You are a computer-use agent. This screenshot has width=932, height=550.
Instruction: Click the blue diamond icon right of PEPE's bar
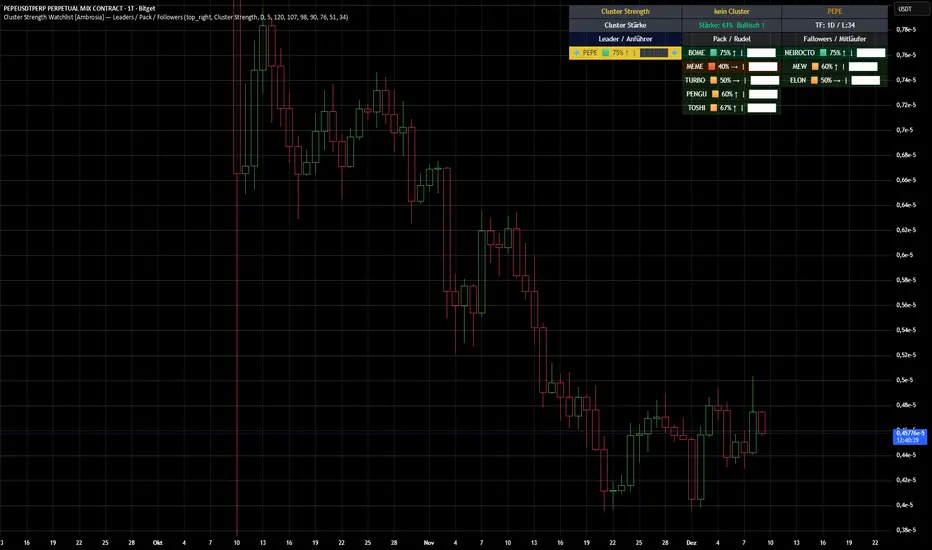click(674, 52)
